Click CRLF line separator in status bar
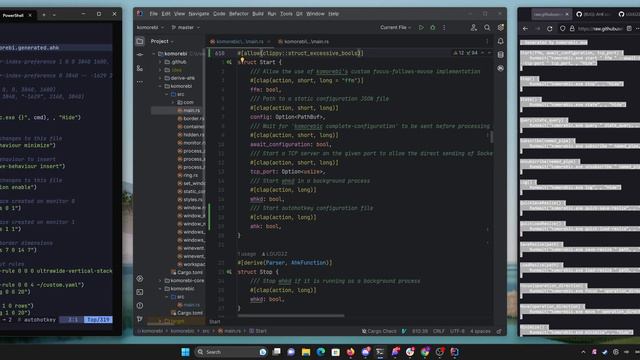Viewport: 640px width, 360px height. click(439, 331)
